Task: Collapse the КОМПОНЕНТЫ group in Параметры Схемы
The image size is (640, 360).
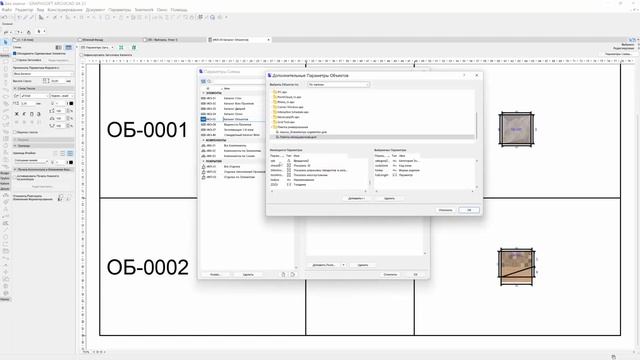Action: pos(203,140)
